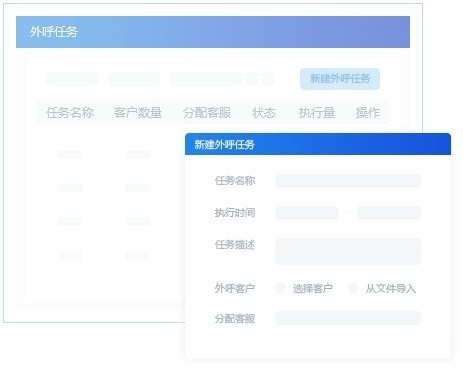
Task: Focus the 任务名称 input field in the dialog
Action: (348, 181)
